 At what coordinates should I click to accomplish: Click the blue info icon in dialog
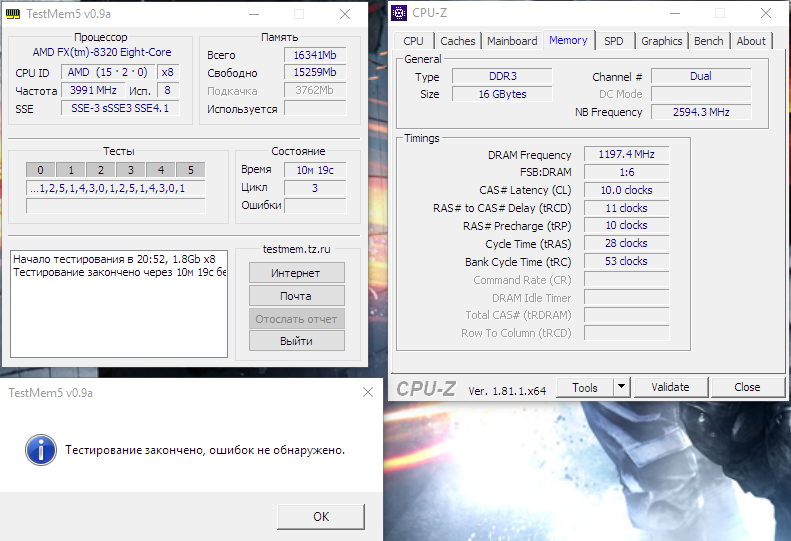41,450
